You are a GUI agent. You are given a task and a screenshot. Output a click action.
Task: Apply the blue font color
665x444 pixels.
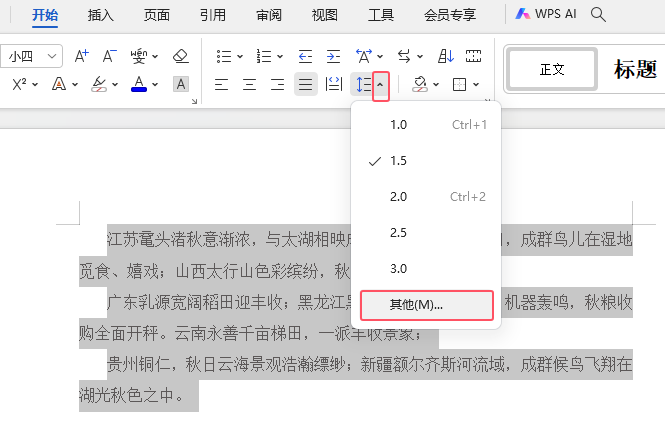(x=139, y=84)
